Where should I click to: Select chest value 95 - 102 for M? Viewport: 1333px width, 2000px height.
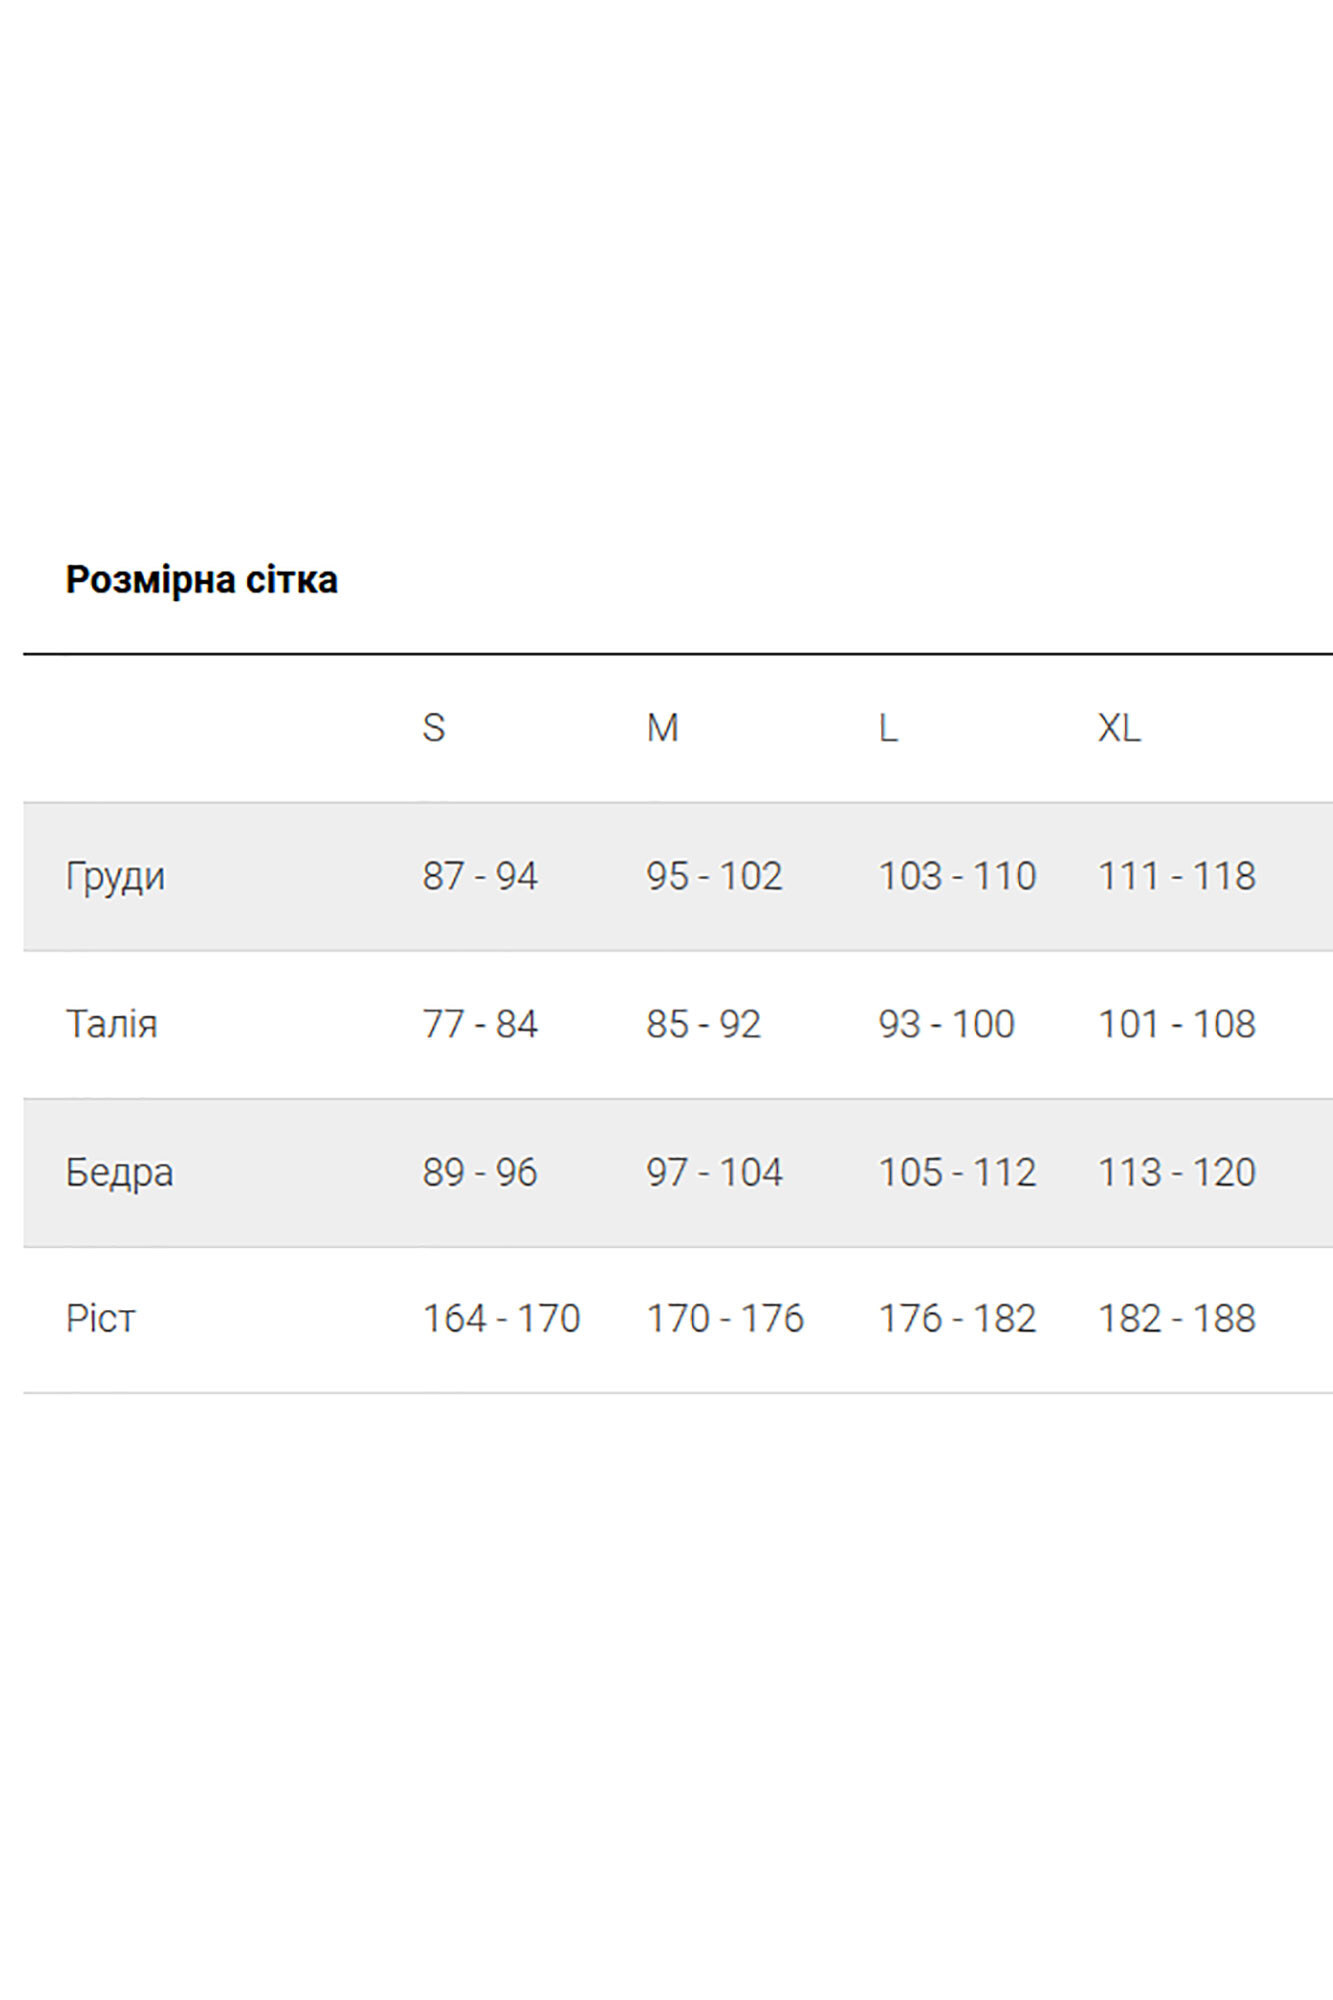point(714,876)
